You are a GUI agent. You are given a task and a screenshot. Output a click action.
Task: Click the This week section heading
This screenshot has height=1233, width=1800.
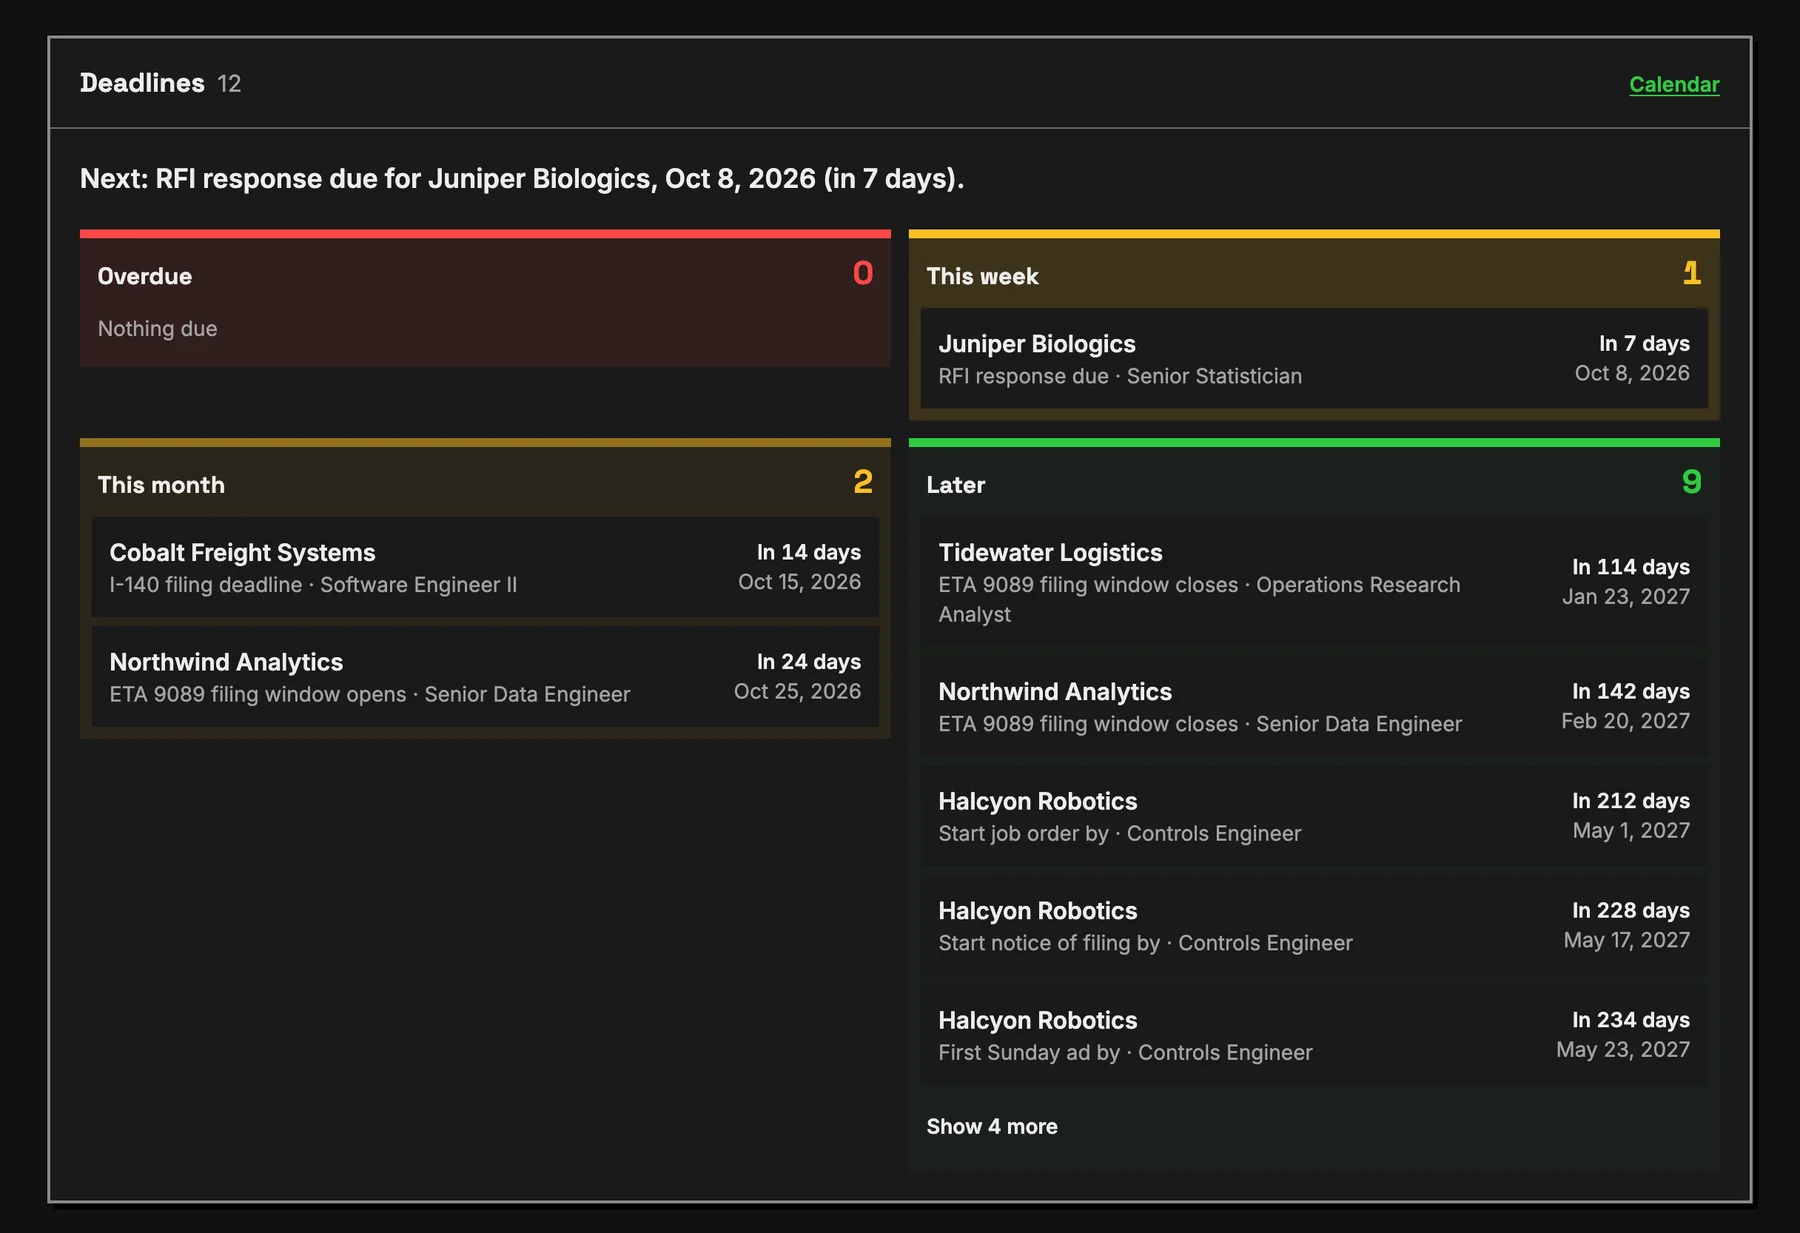pyautogui.click(x=982, y=276)
